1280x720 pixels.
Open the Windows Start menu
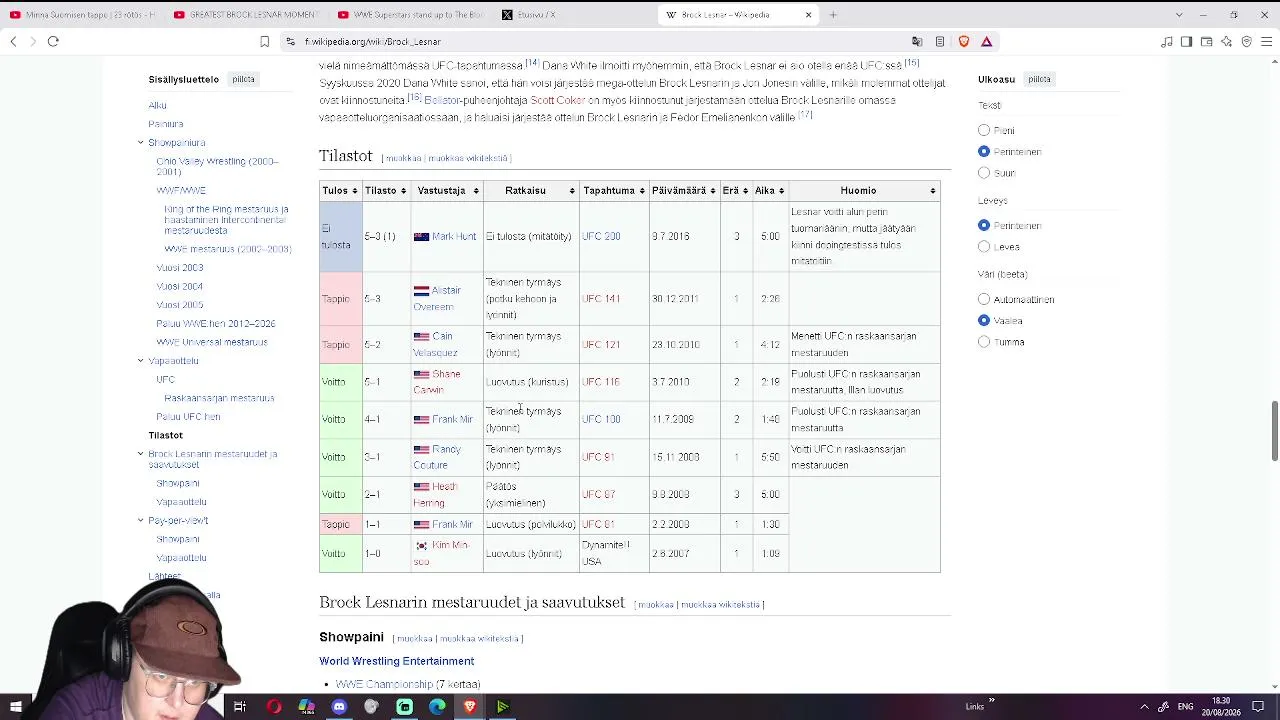15,707
